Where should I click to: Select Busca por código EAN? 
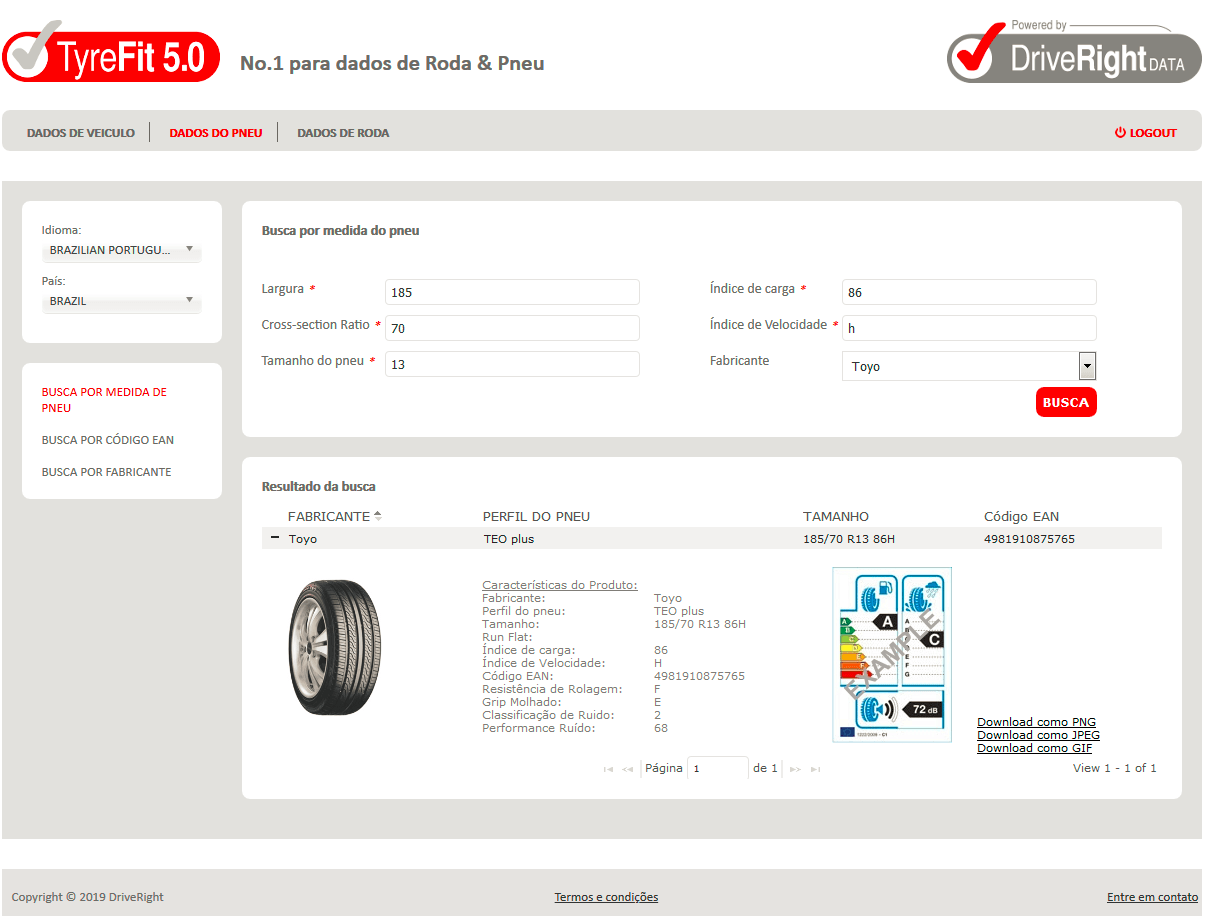click(x=108, y=440)
